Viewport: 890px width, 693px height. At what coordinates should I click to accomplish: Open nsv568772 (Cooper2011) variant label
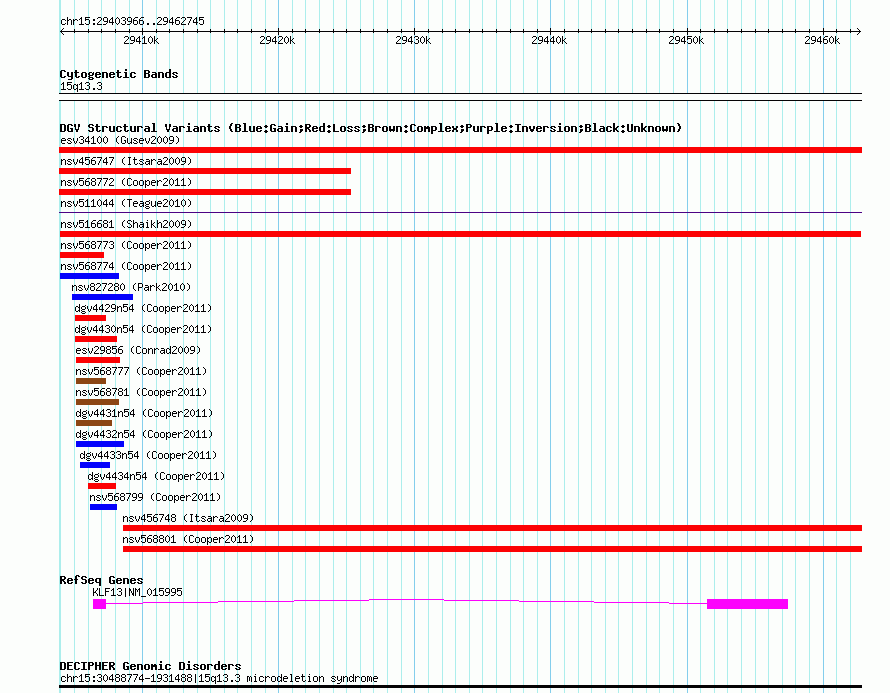point(126,182)
